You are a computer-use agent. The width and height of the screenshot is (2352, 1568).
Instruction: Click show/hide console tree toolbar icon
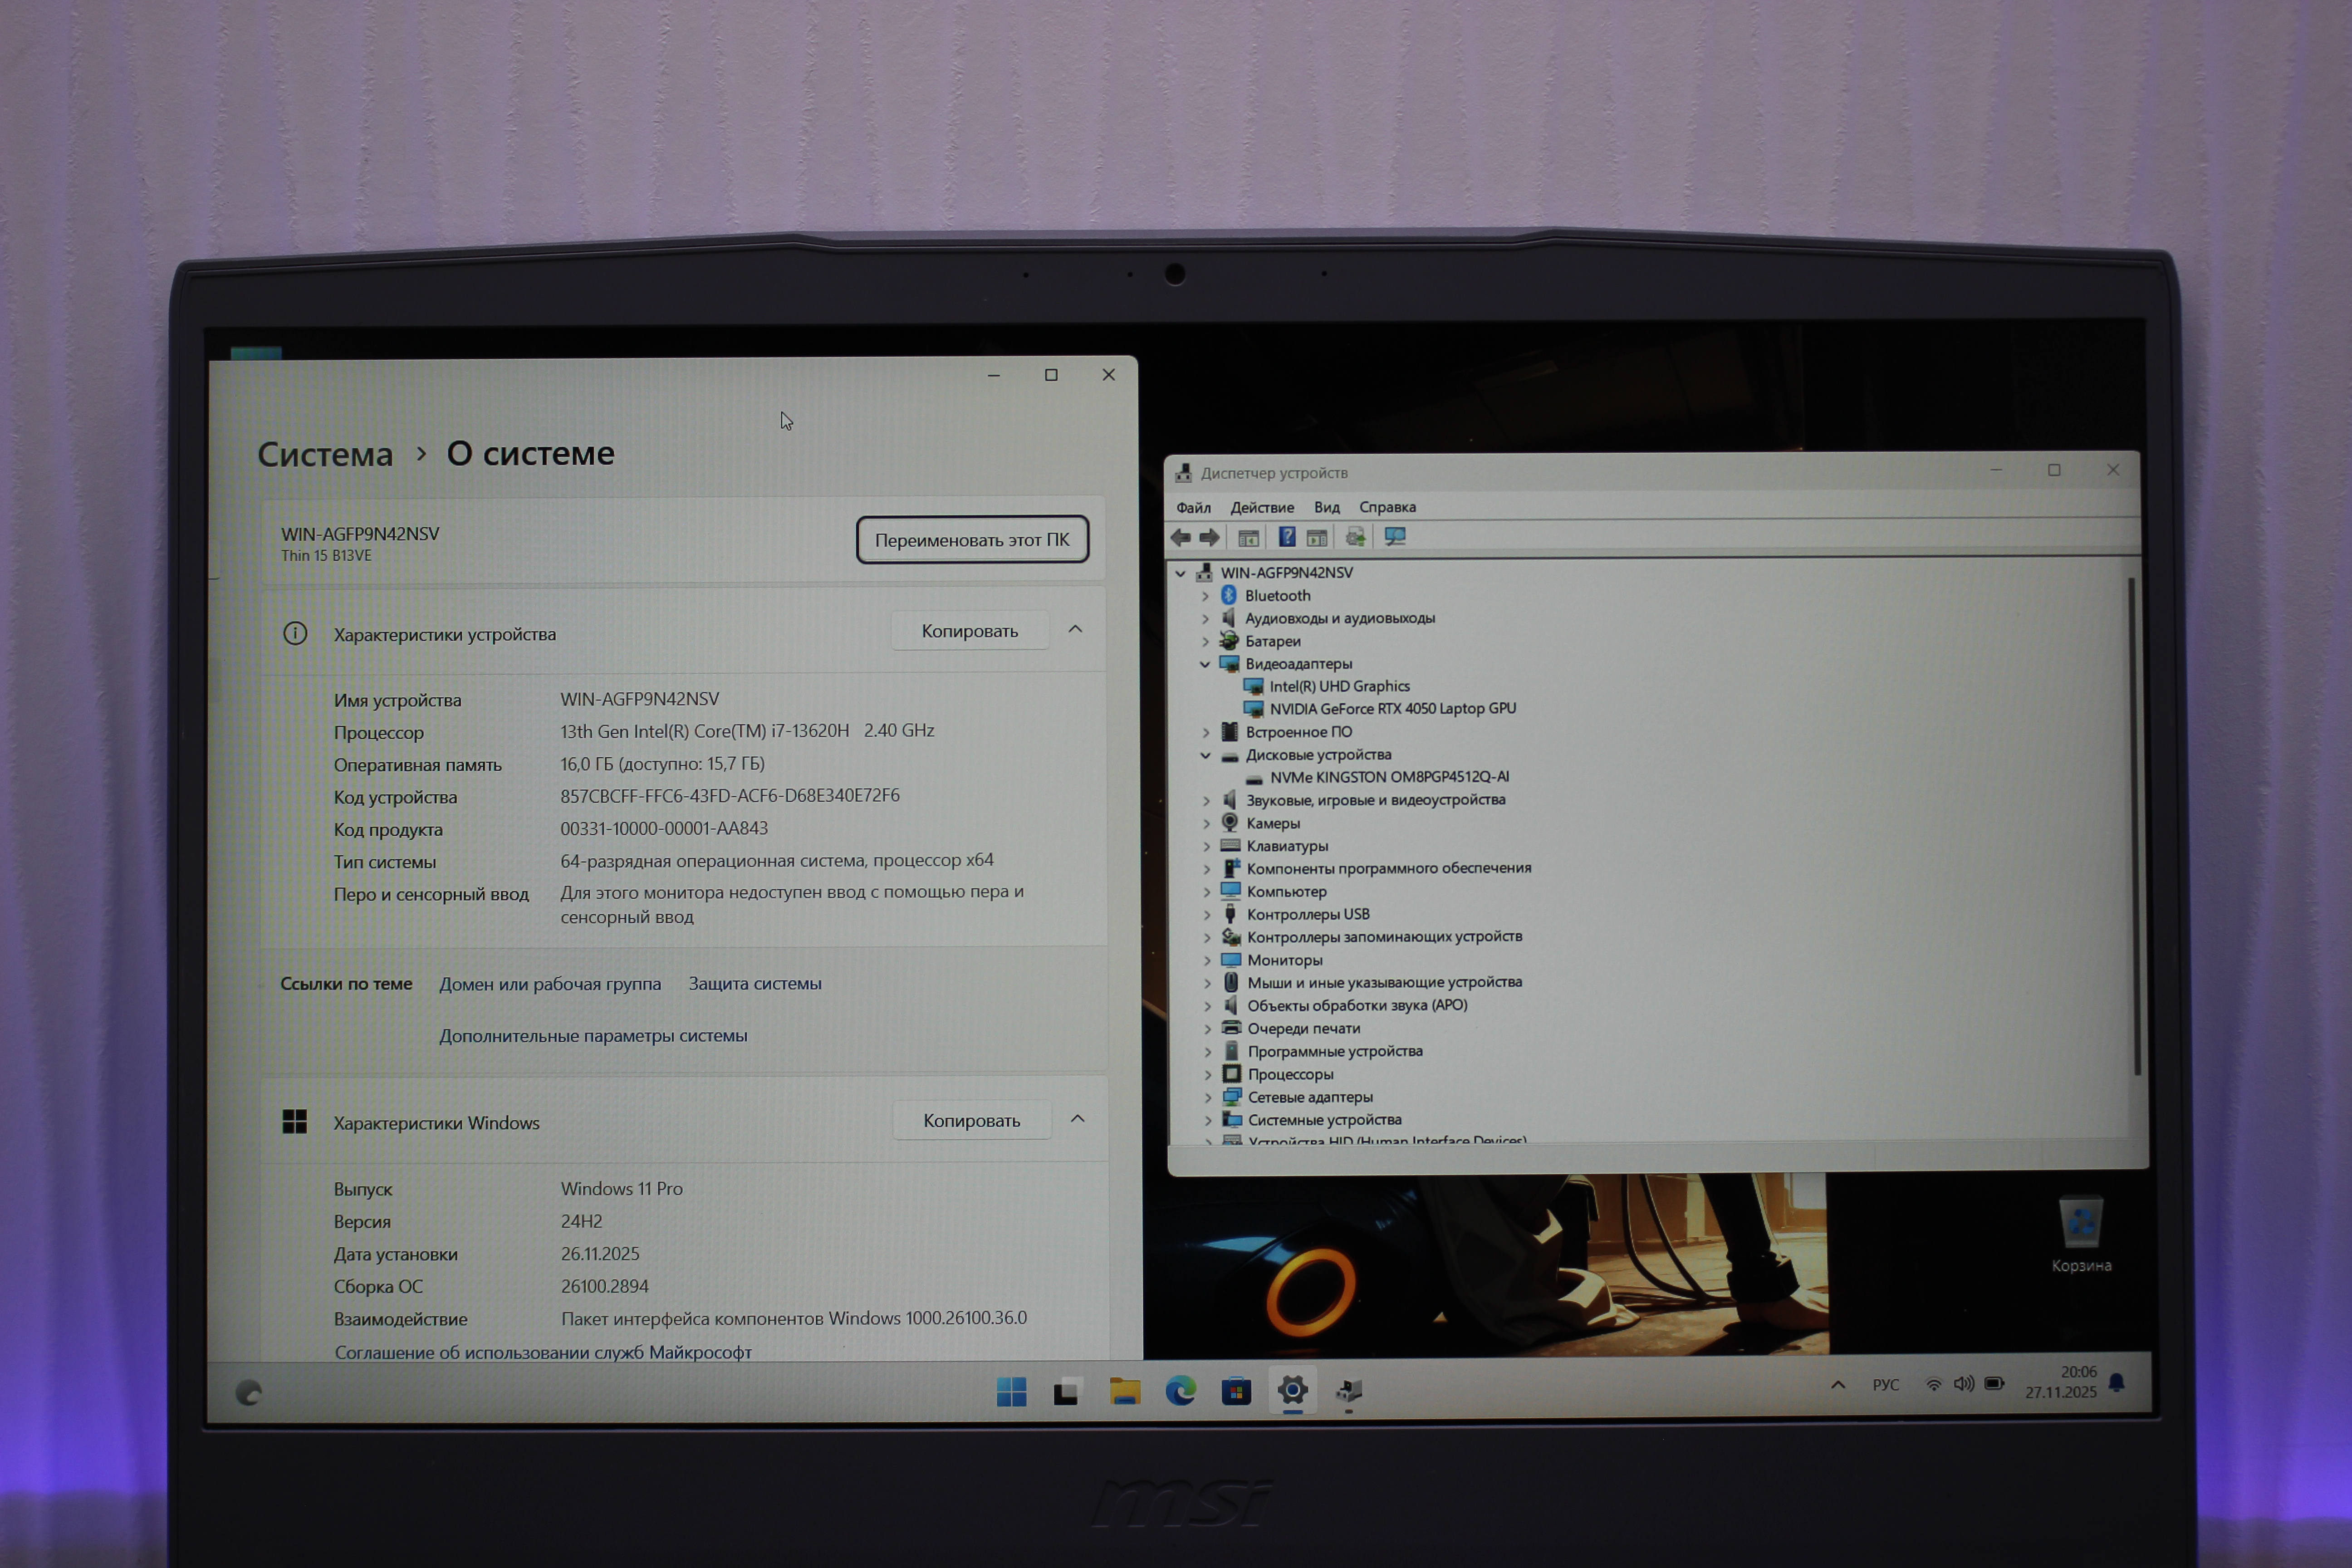click(1248, 538)
